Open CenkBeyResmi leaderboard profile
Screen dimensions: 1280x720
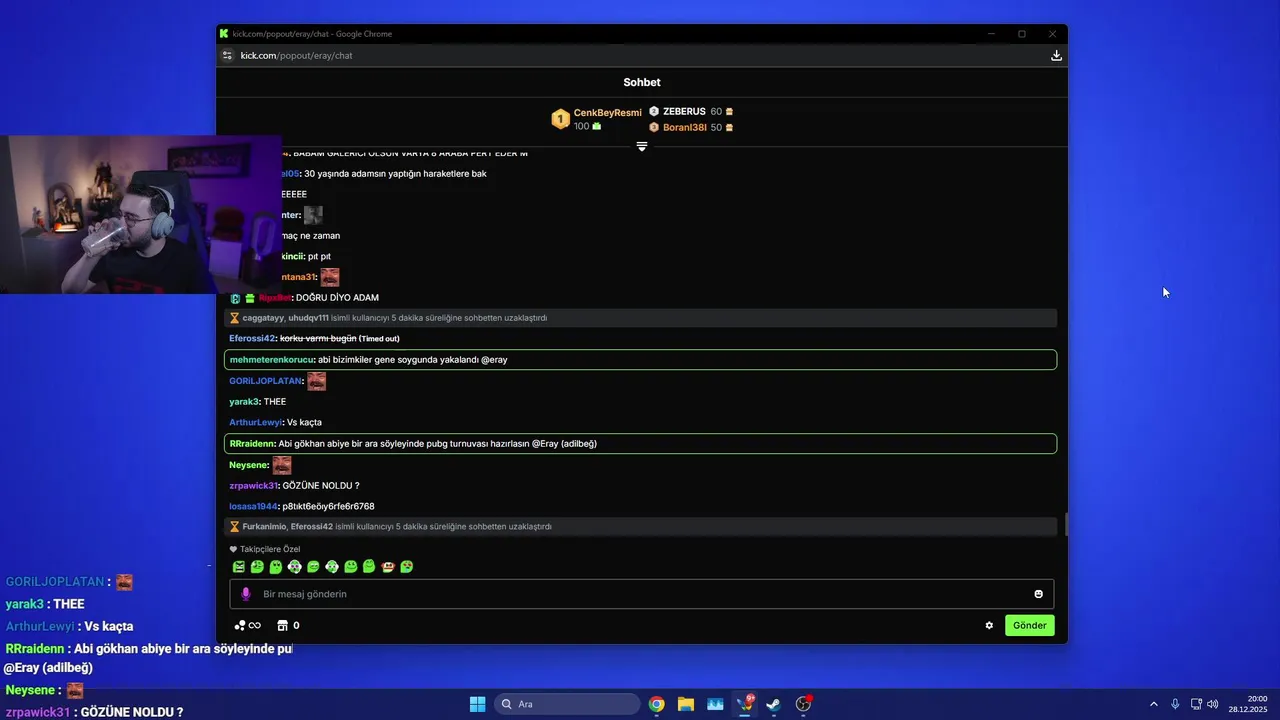coord(608,113)
